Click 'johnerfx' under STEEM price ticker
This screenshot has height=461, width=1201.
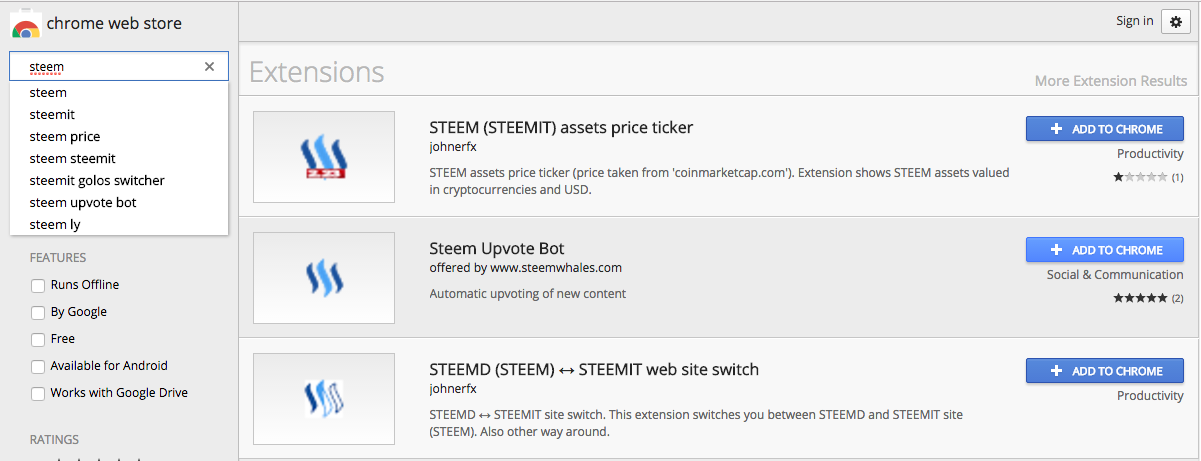pyautogui.click(x=453, y=147)
